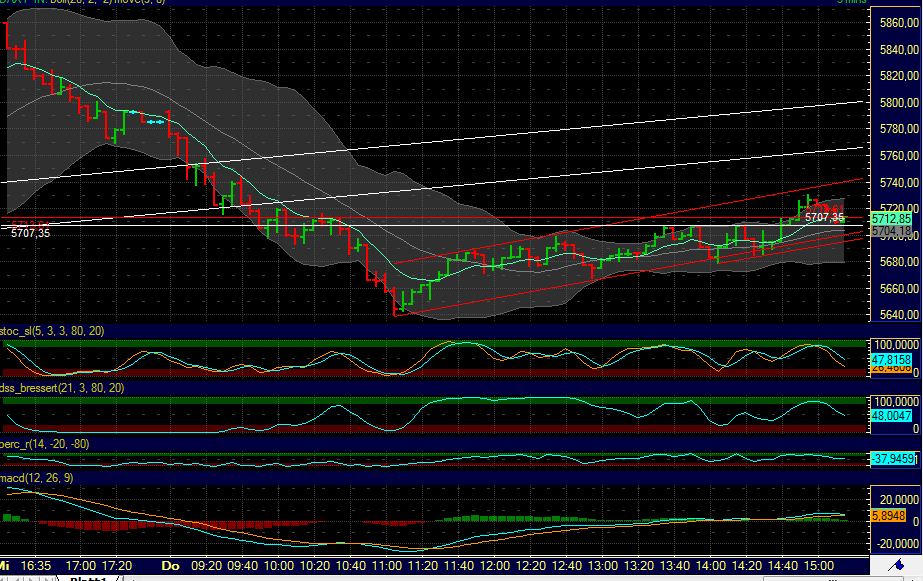Image resolution: width=923 pixels, height=581 pixels.
Task: Click the 5760,00 price axis label
Action: click(899, 155)
